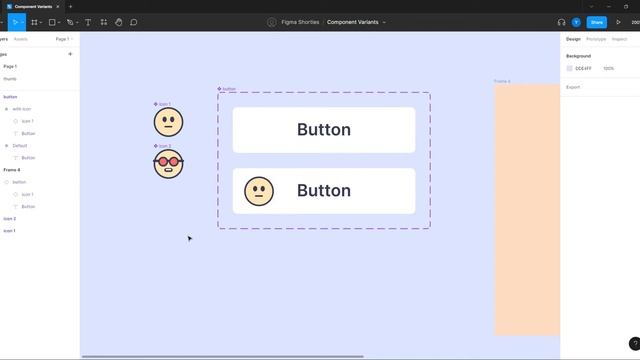Click the icon 2 label on canvas

[164, 146]
